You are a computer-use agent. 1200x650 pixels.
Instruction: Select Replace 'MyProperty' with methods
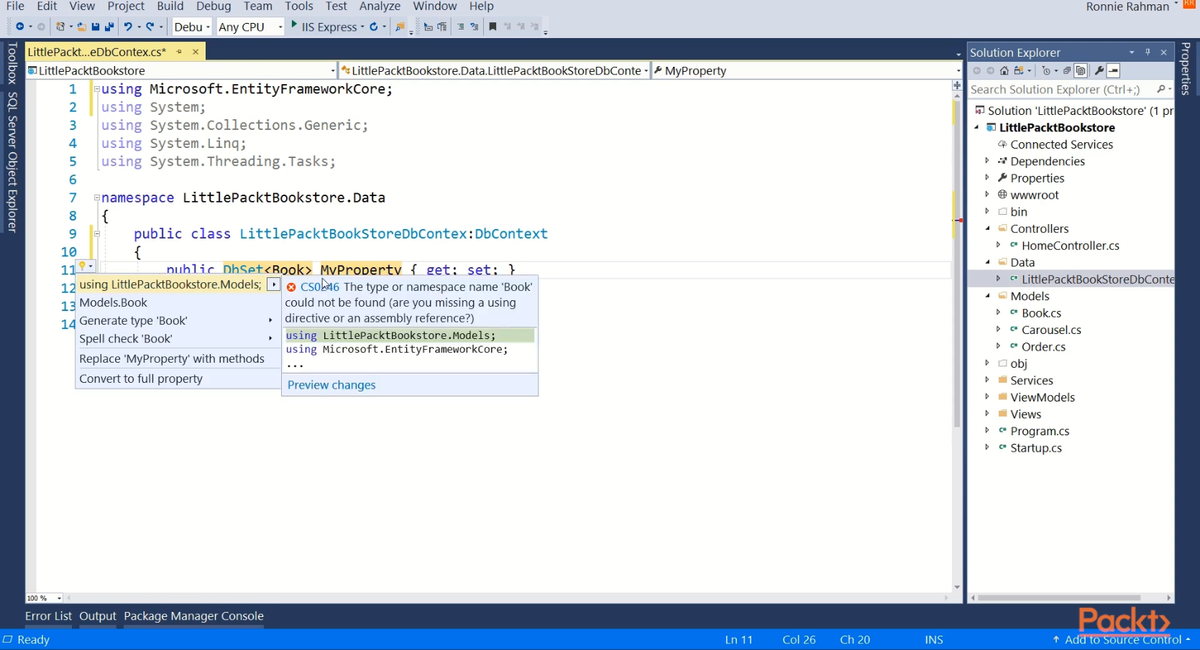(172, 359)
